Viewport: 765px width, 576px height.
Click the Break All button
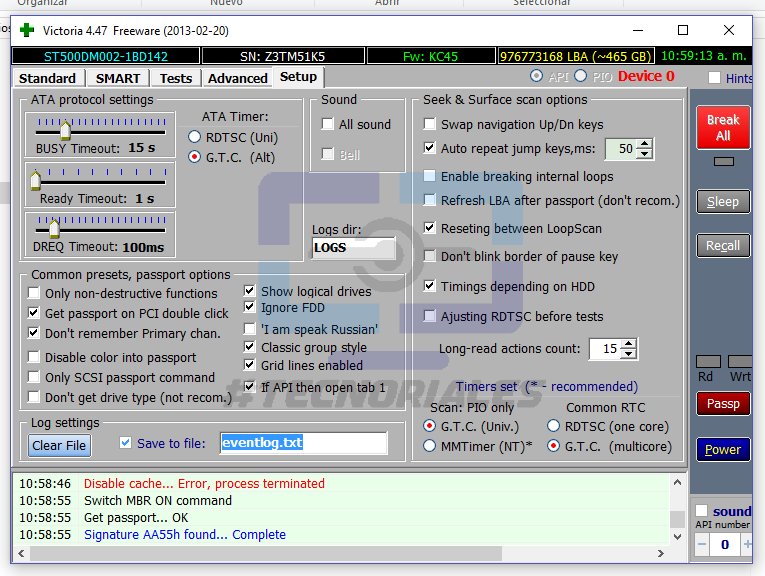click(723, 127)
